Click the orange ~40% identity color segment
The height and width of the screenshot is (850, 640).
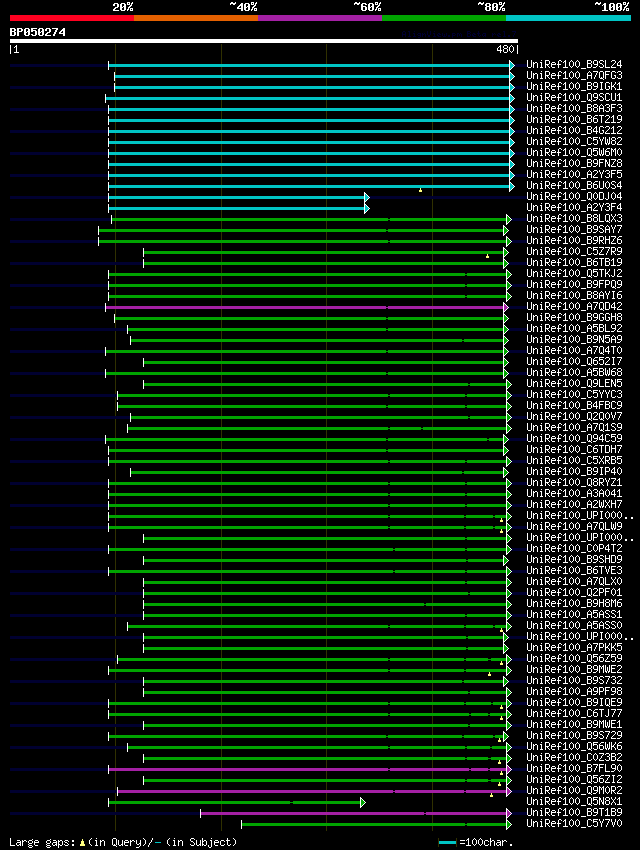point(196,18)
